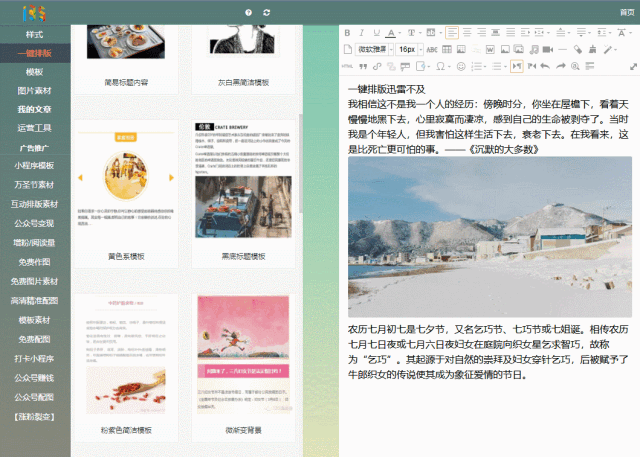The image size is (640, 457).
Task: Click the help question mark icon
Action: tap(248, 12)
